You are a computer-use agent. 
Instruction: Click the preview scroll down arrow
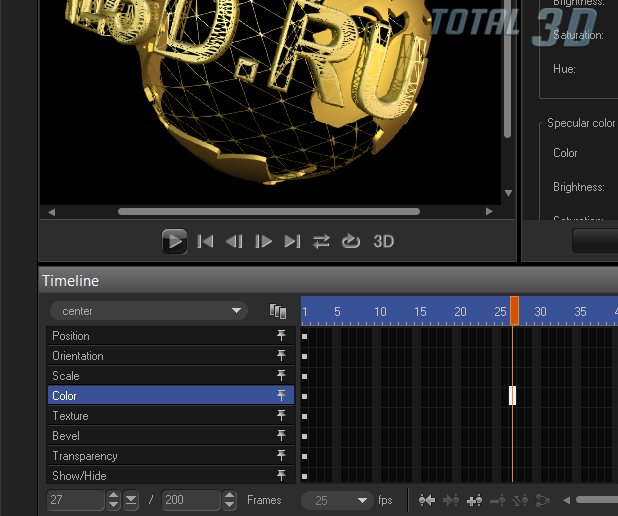tap(508, 193)
